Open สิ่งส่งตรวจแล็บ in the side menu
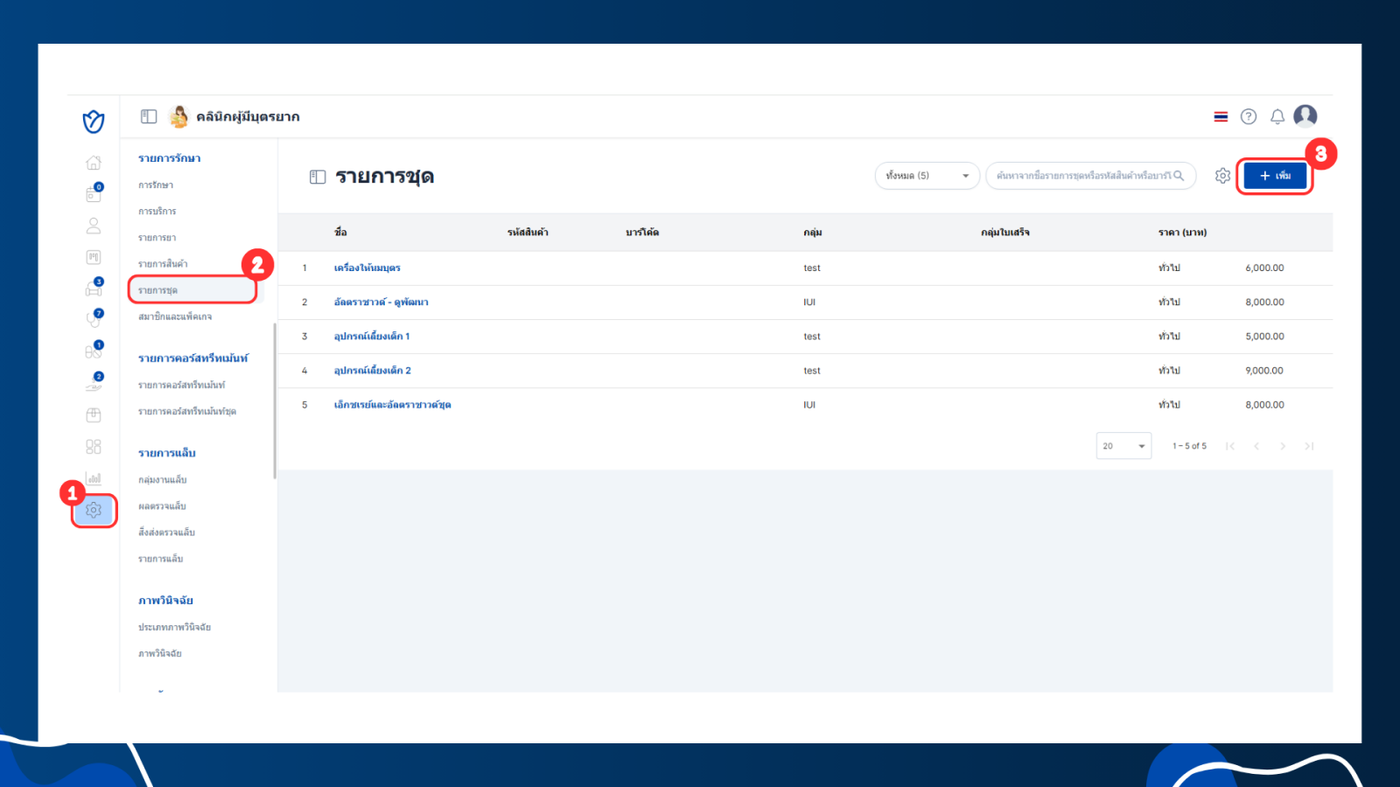 click(167, 533)
